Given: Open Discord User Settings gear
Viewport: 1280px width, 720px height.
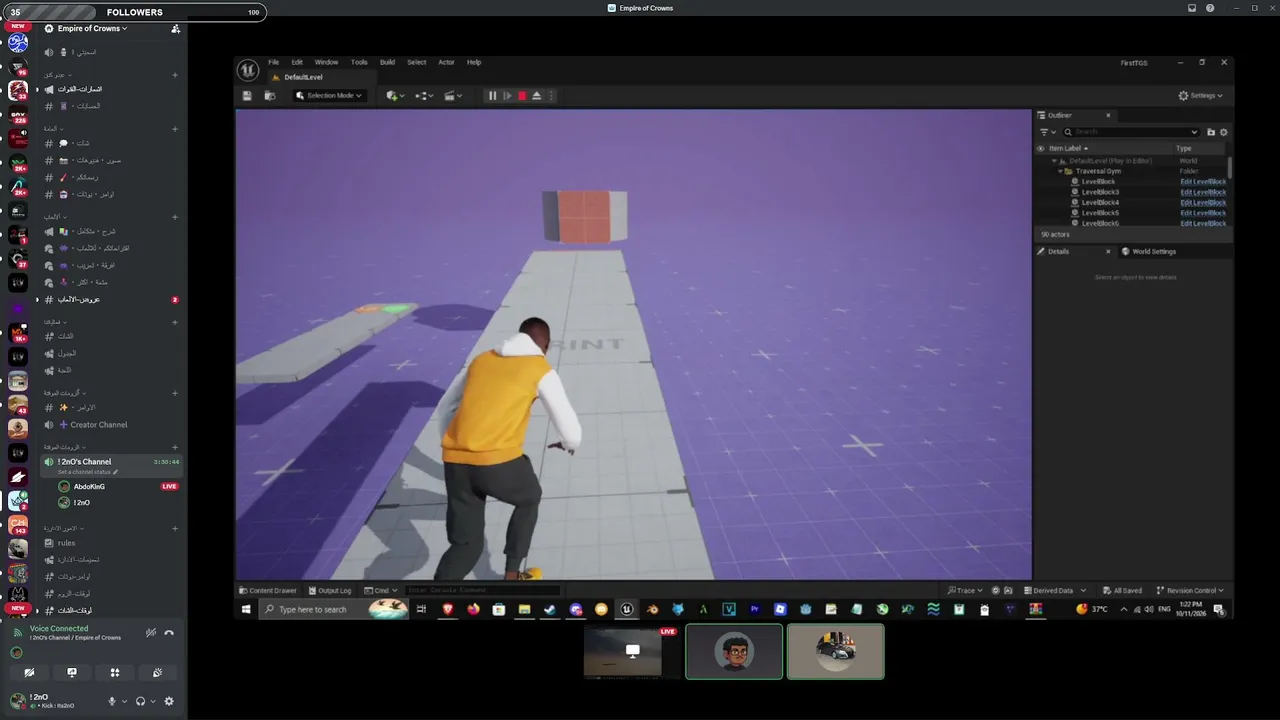Looking at the screenshot, I should pos(169,701).
